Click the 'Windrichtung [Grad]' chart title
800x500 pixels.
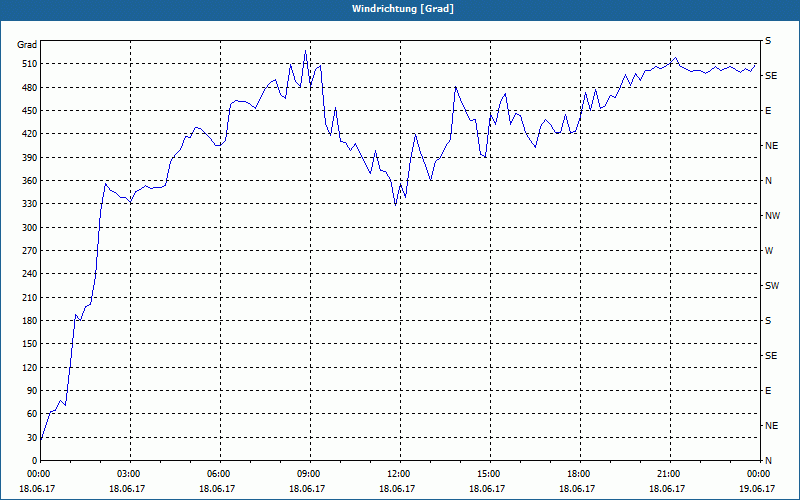pos(402,9)
